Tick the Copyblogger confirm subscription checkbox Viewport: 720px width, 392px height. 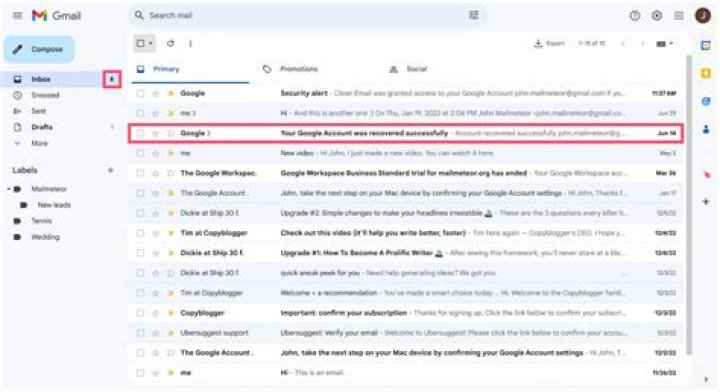[x=141, y=313]
